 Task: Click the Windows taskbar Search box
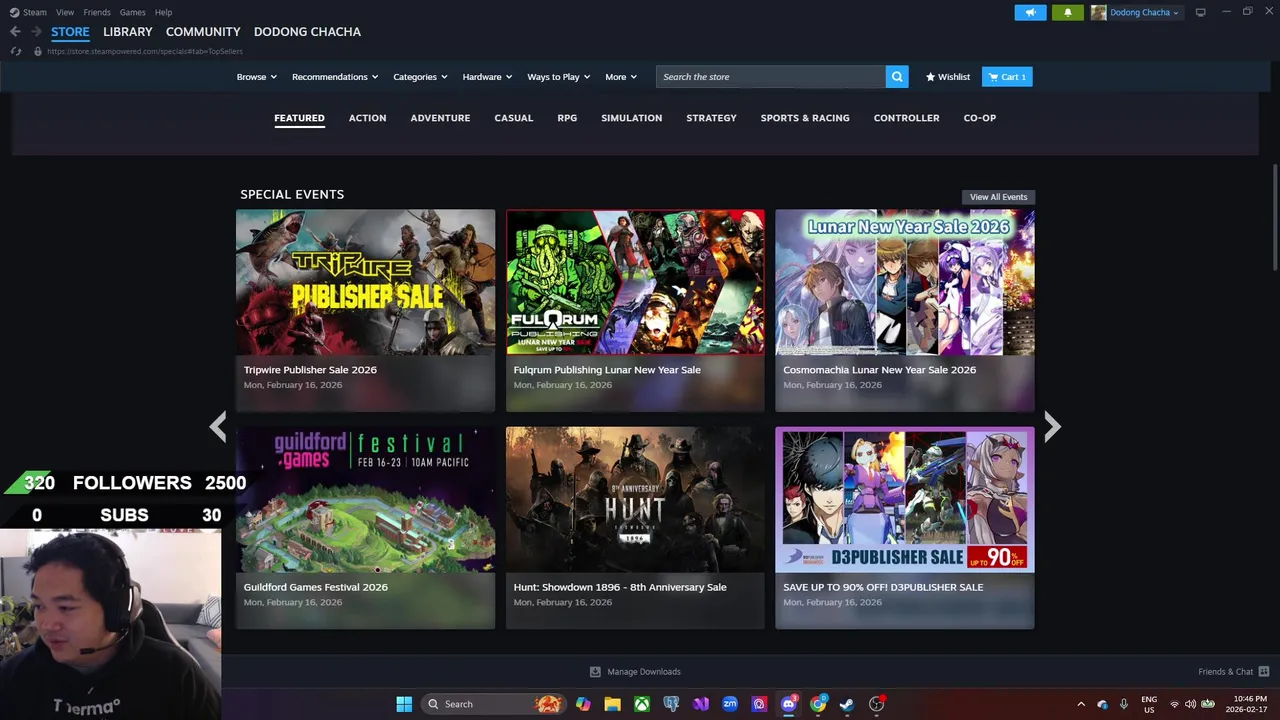pos(493,704)
